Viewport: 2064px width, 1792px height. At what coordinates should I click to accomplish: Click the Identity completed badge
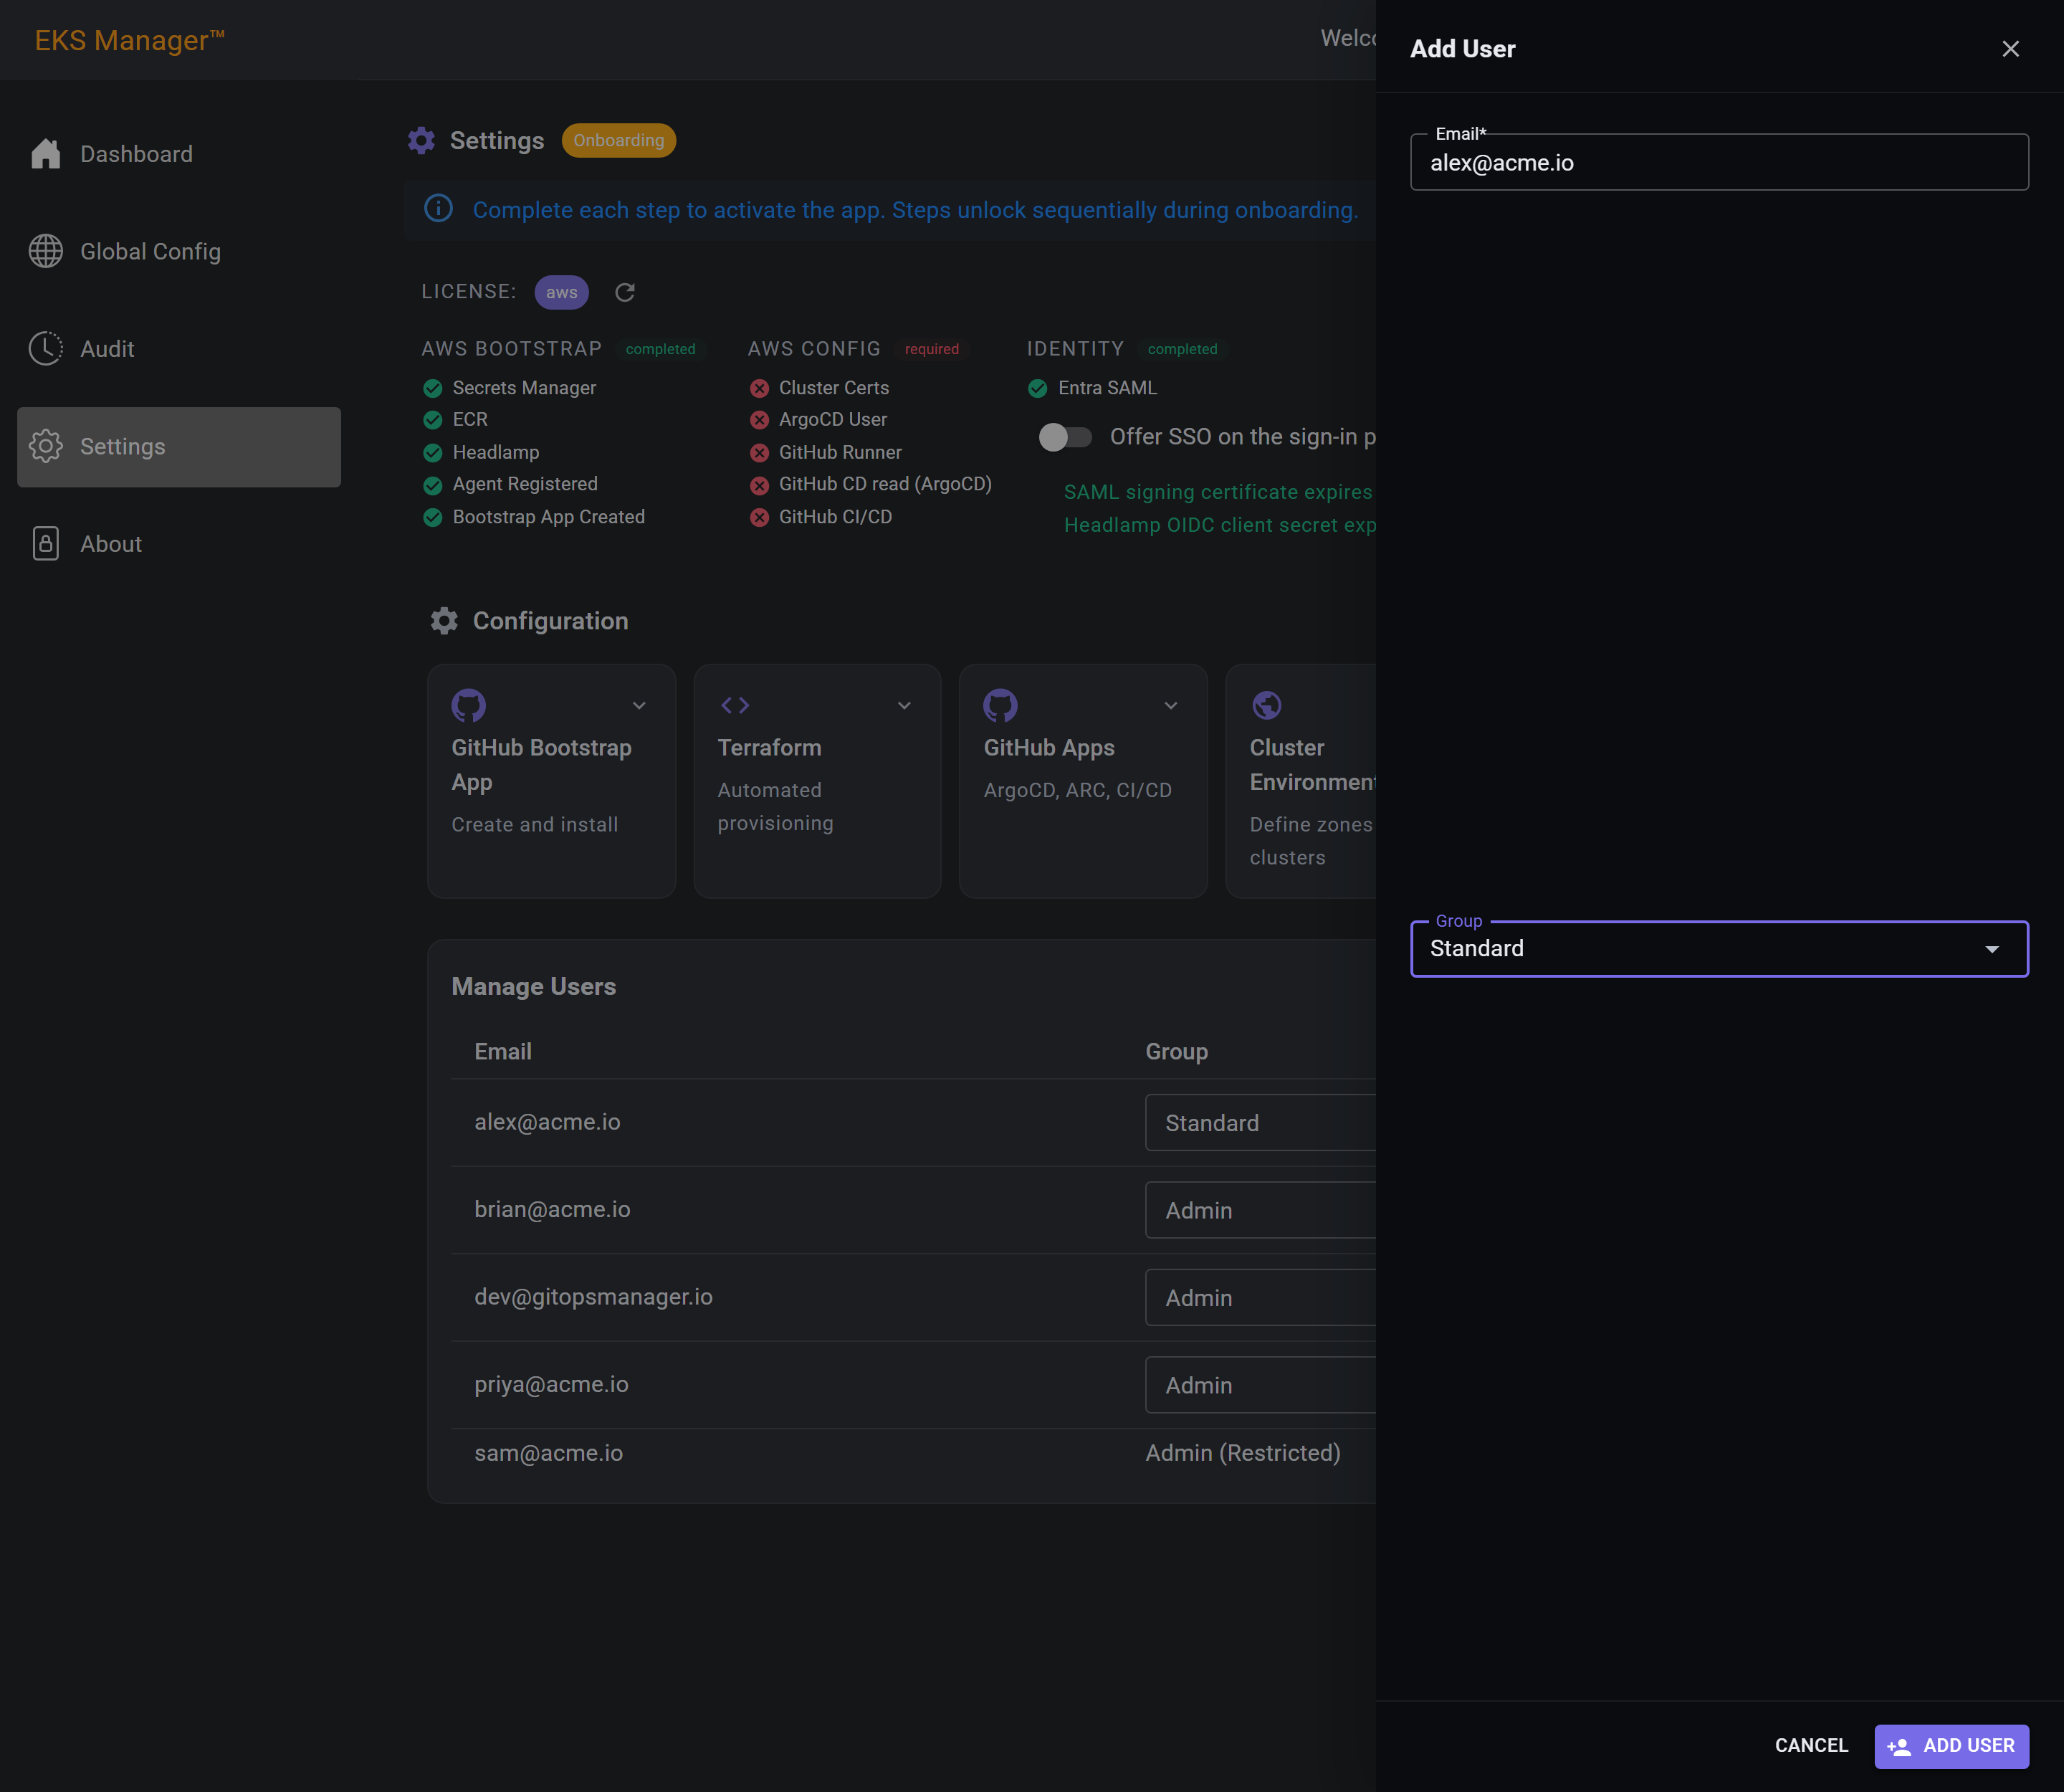pyautogui.click(x=1182, y=349)
